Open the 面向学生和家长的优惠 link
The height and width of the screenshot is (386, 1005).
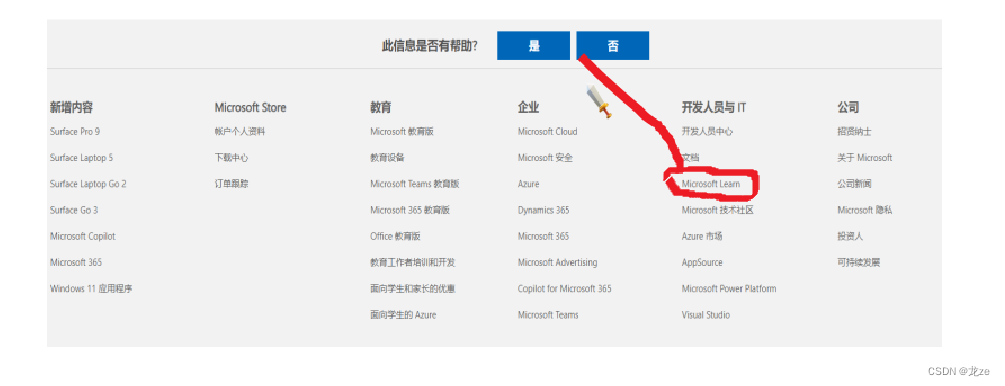413,289
